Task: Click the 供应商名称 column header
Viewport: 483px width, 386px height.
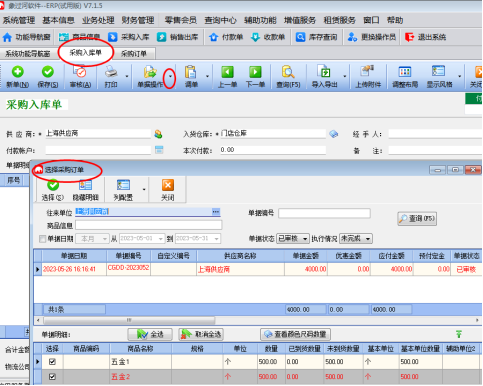Action: (240, 256)
